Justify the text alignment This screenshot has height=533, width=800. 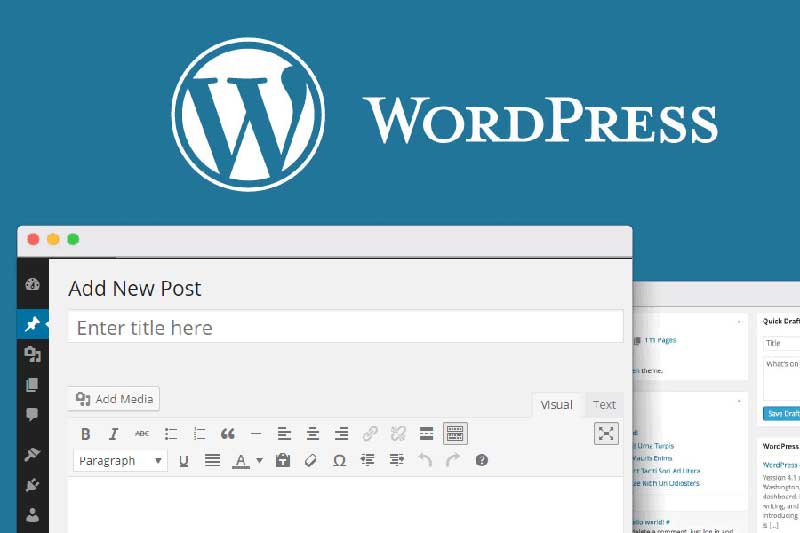212,461
